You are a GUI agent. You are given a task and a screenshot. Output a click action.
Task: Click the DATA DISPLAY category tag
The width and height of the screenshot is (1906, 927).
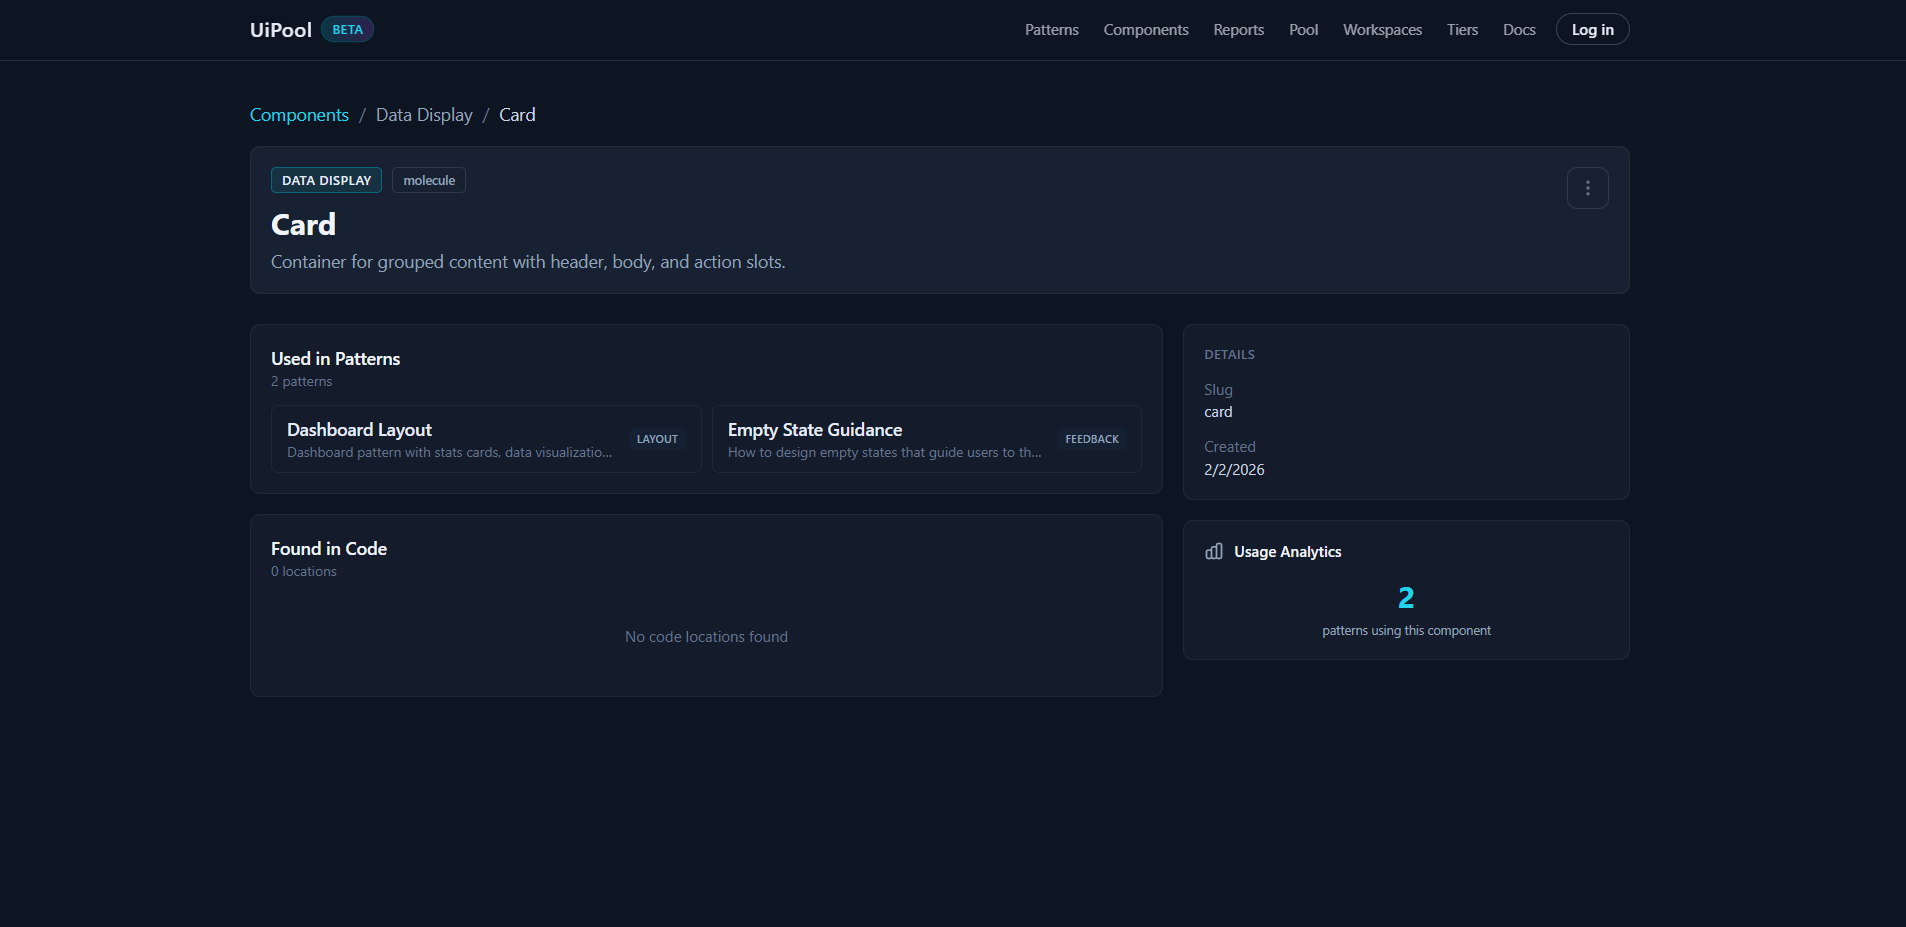pos(326,180)
